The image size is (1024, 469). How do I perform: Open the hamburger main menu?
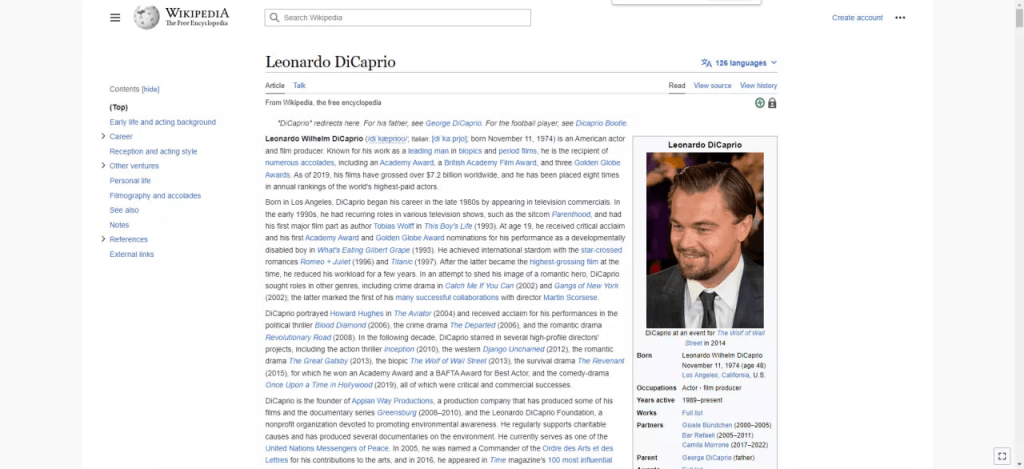point(115,18)
